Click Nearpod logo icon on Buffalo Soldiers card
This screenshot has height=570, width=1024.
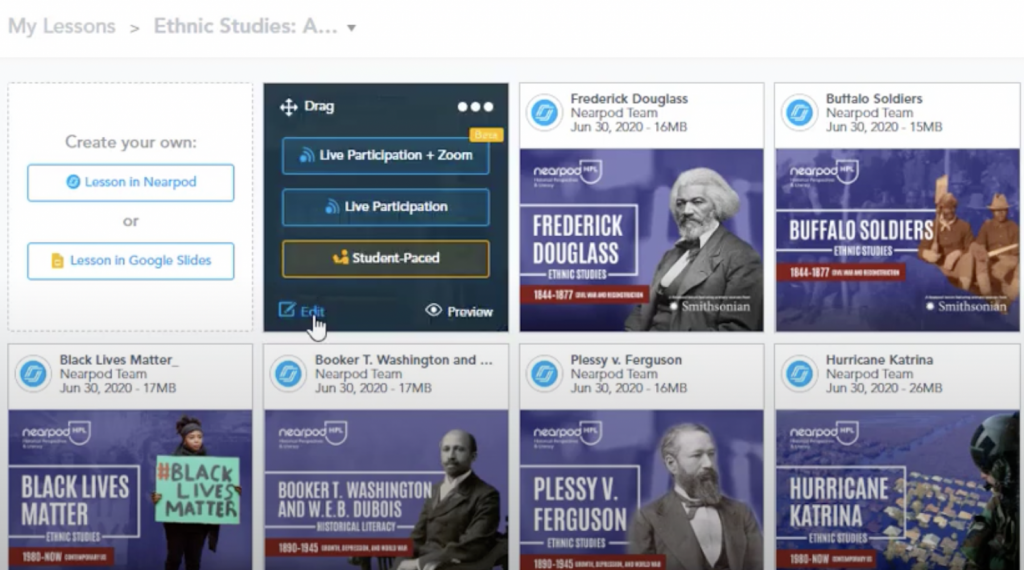click(x=800, y=113)
